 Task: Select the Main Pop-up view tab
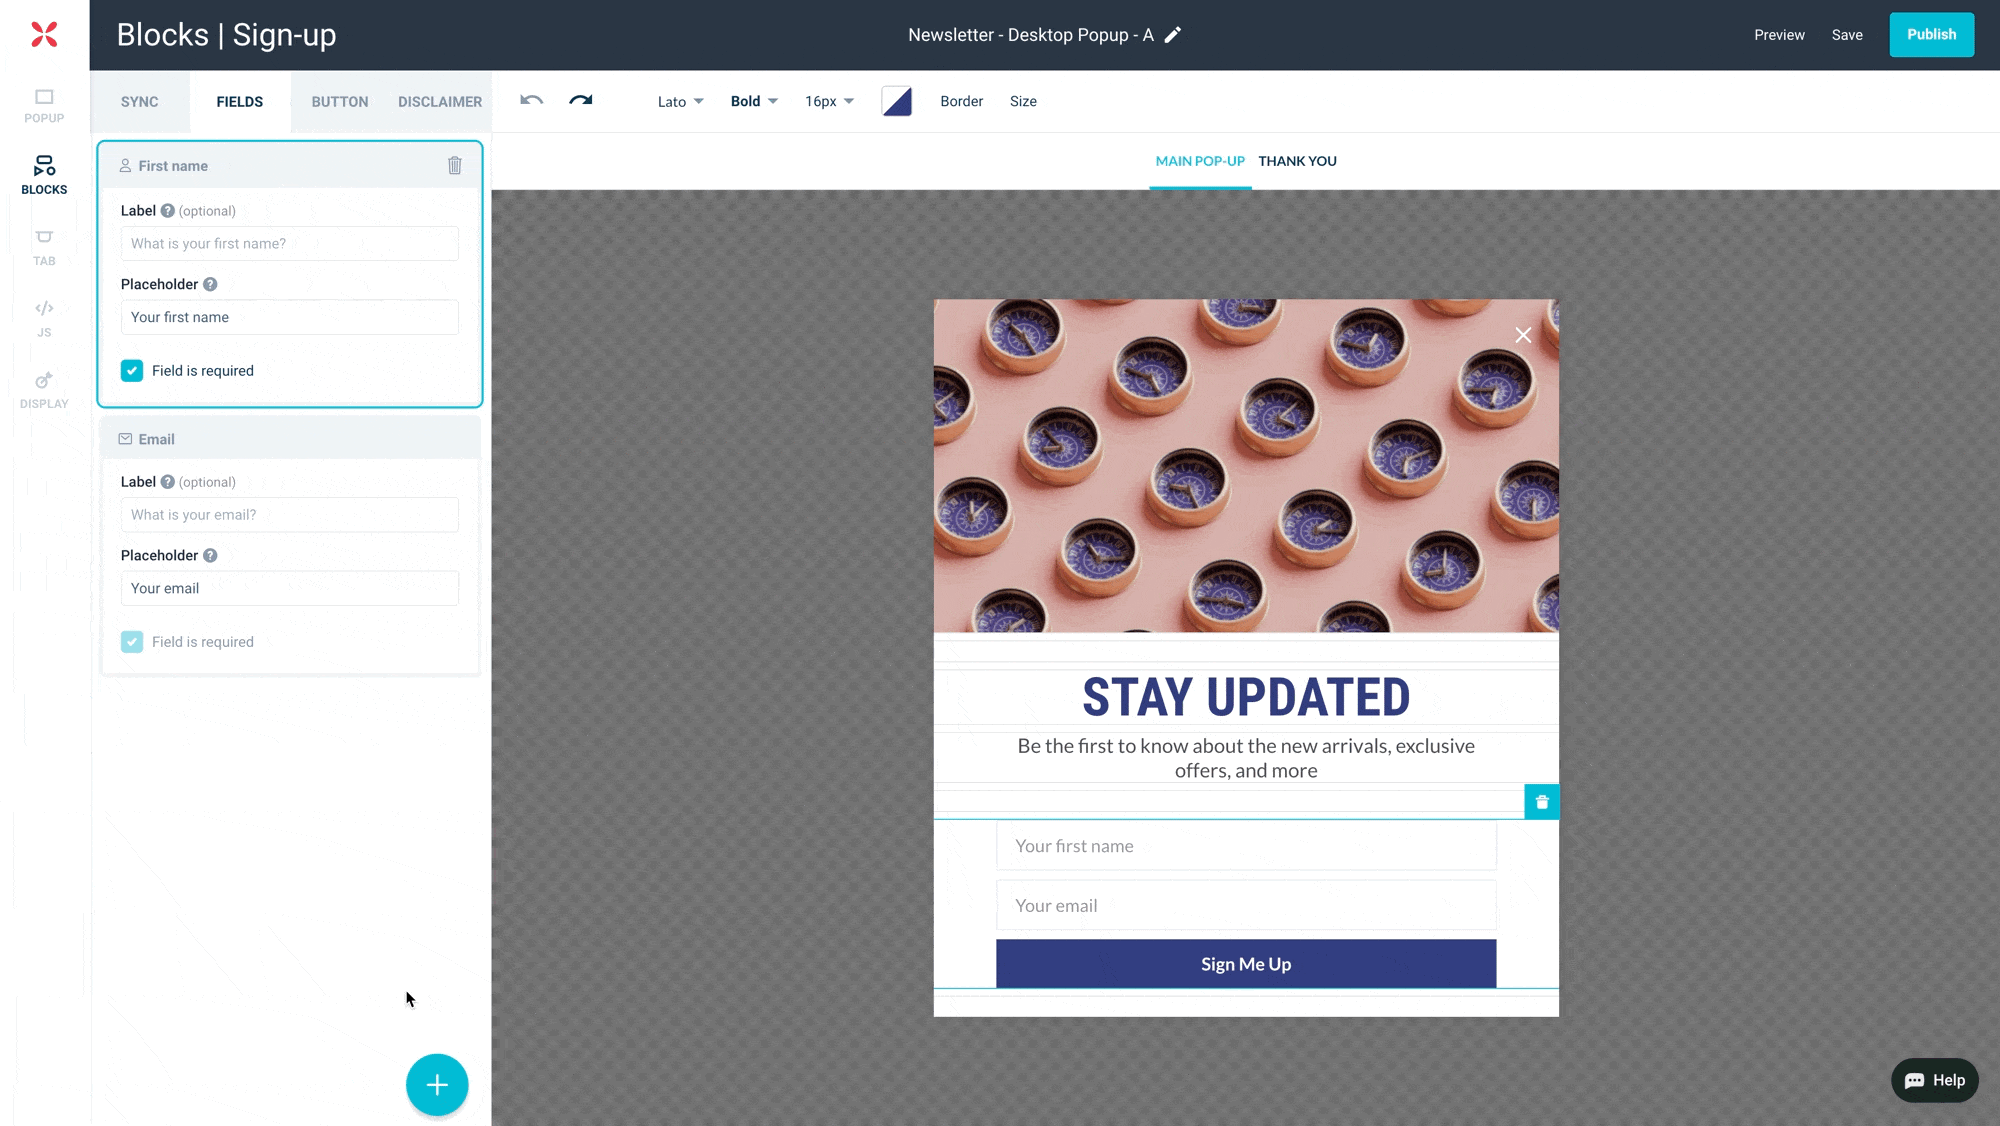[x=1200, y=161]
